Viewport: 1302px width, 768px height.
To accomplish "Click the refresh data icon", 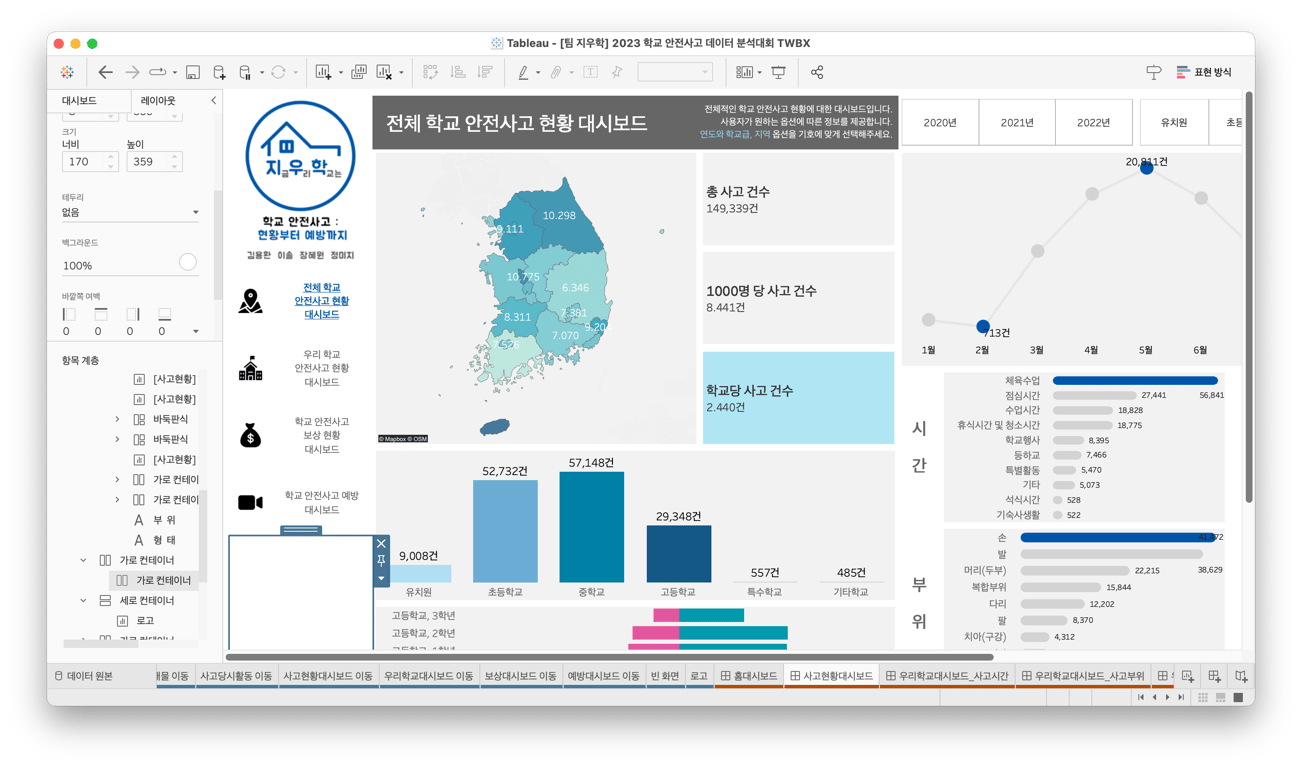I will coord(278,72).
